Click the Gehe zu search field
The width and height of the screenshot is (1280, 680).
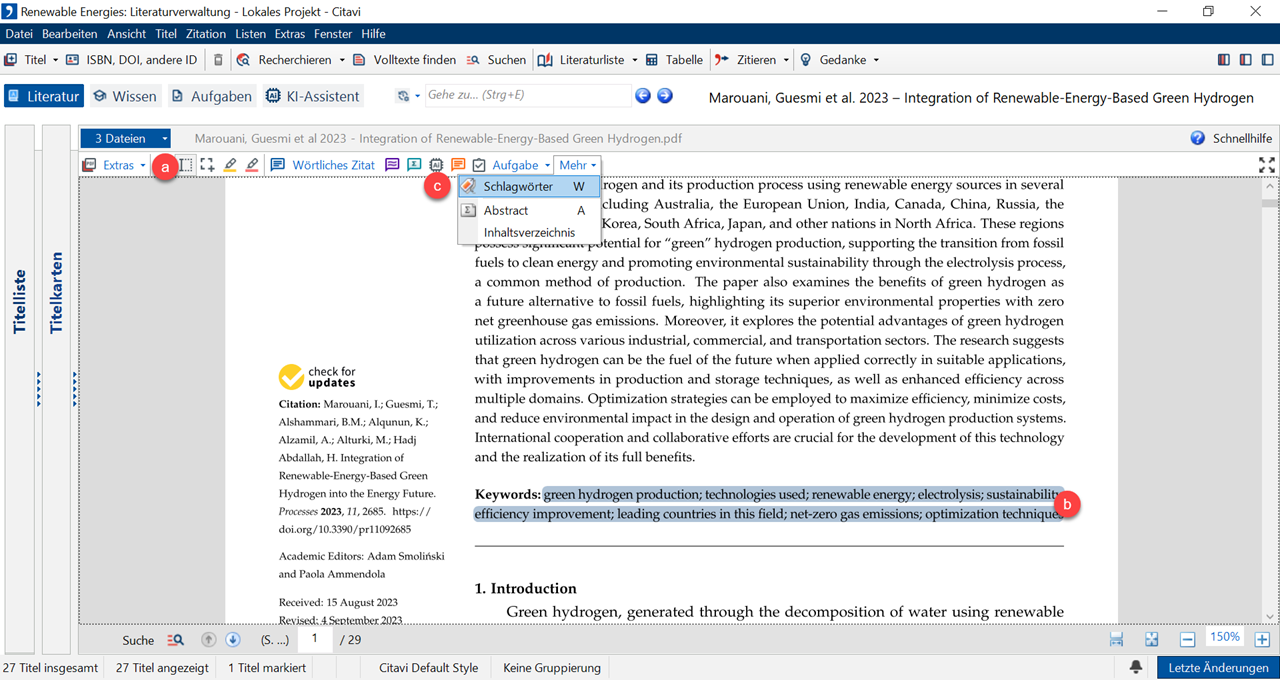525,96
